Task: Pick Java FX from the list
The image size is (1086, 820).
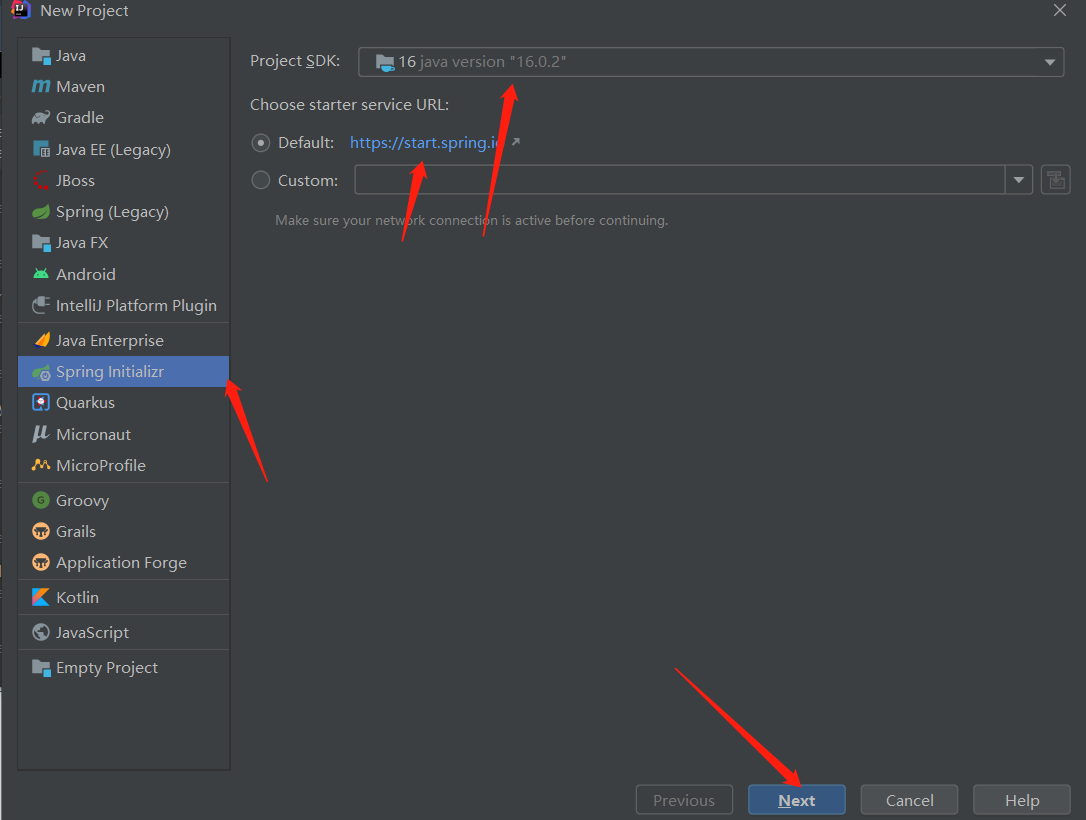Action: [123, 243]
